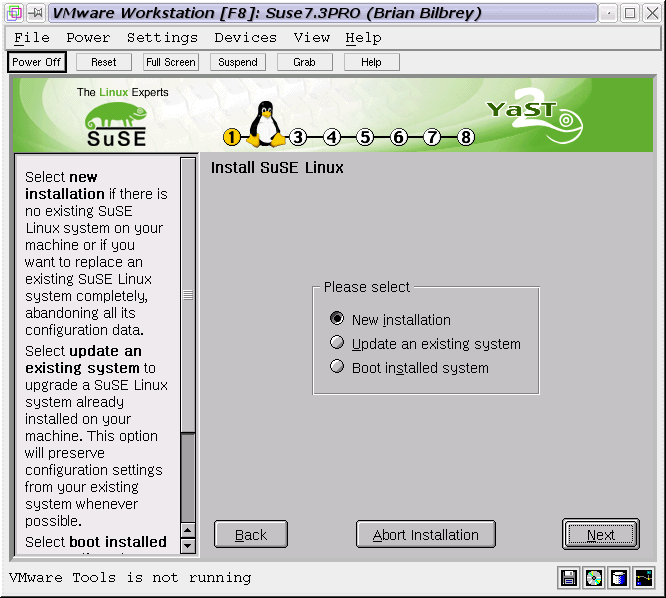Image resolution: width=666 pixels, height=598 pixels.
Task: Click the Full Screen toolbar button
Action: pyautogui.click(x=171, y=62)
